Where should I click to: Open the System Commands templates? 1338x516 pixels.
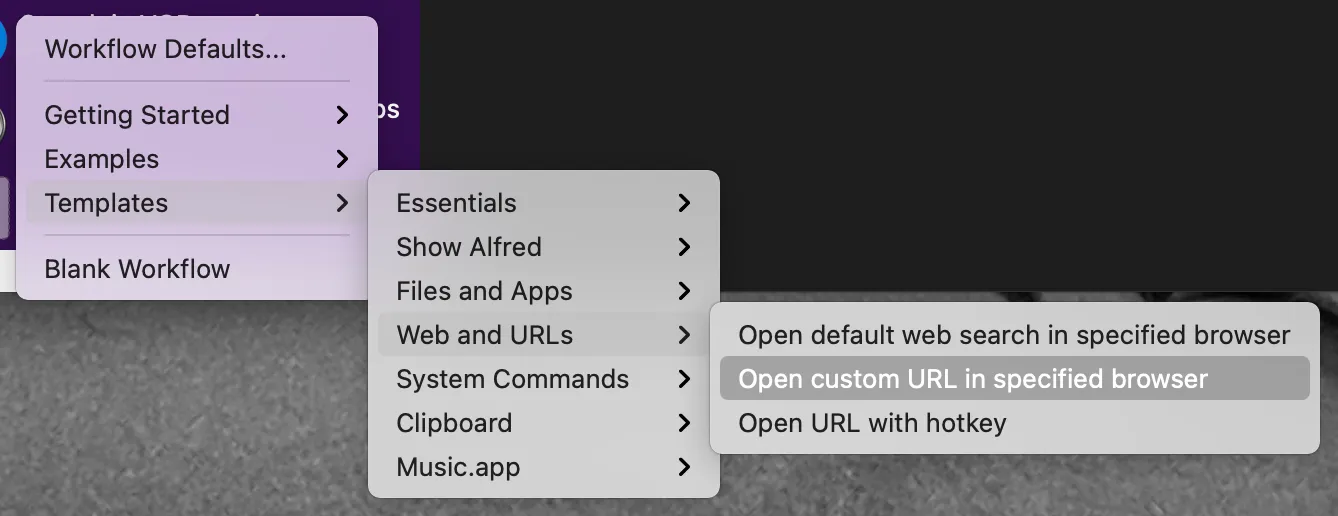coord(512,379)
